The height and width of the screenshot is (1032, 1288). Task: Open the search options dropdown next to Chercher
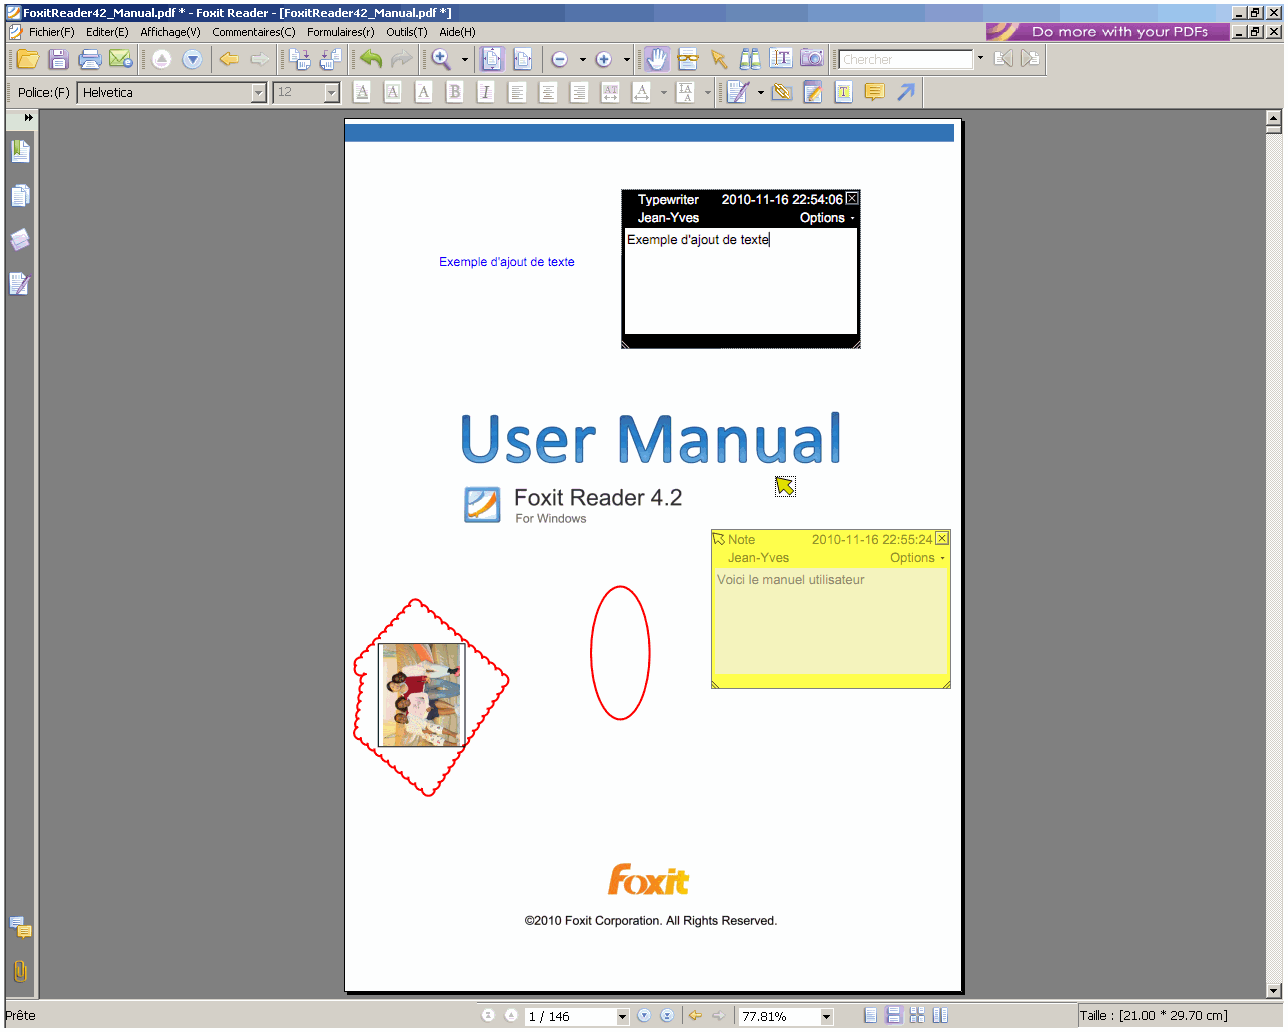[x=980, y=58]
